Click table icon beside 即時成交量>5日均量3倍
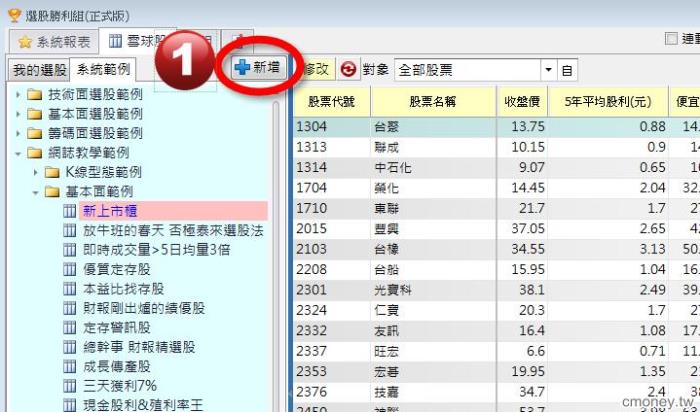This screenshot has width=700, height=412. 70,250
